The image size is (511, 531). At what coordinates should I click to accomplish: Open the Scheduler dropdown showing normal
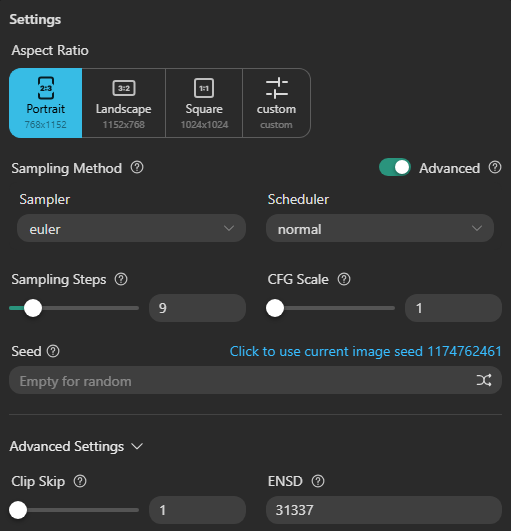(380, 228)
